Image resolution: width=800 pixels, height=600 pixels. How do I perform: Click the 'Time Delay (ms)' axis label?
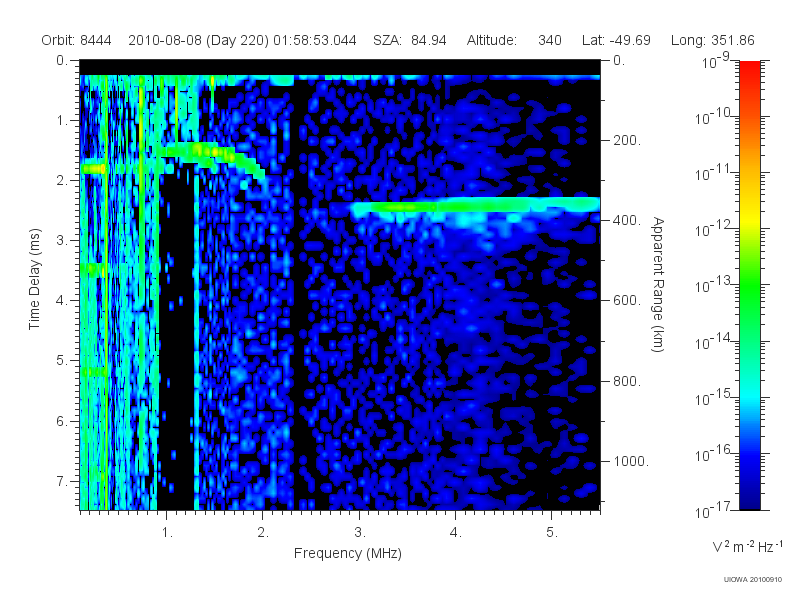[x=34, y=279]
